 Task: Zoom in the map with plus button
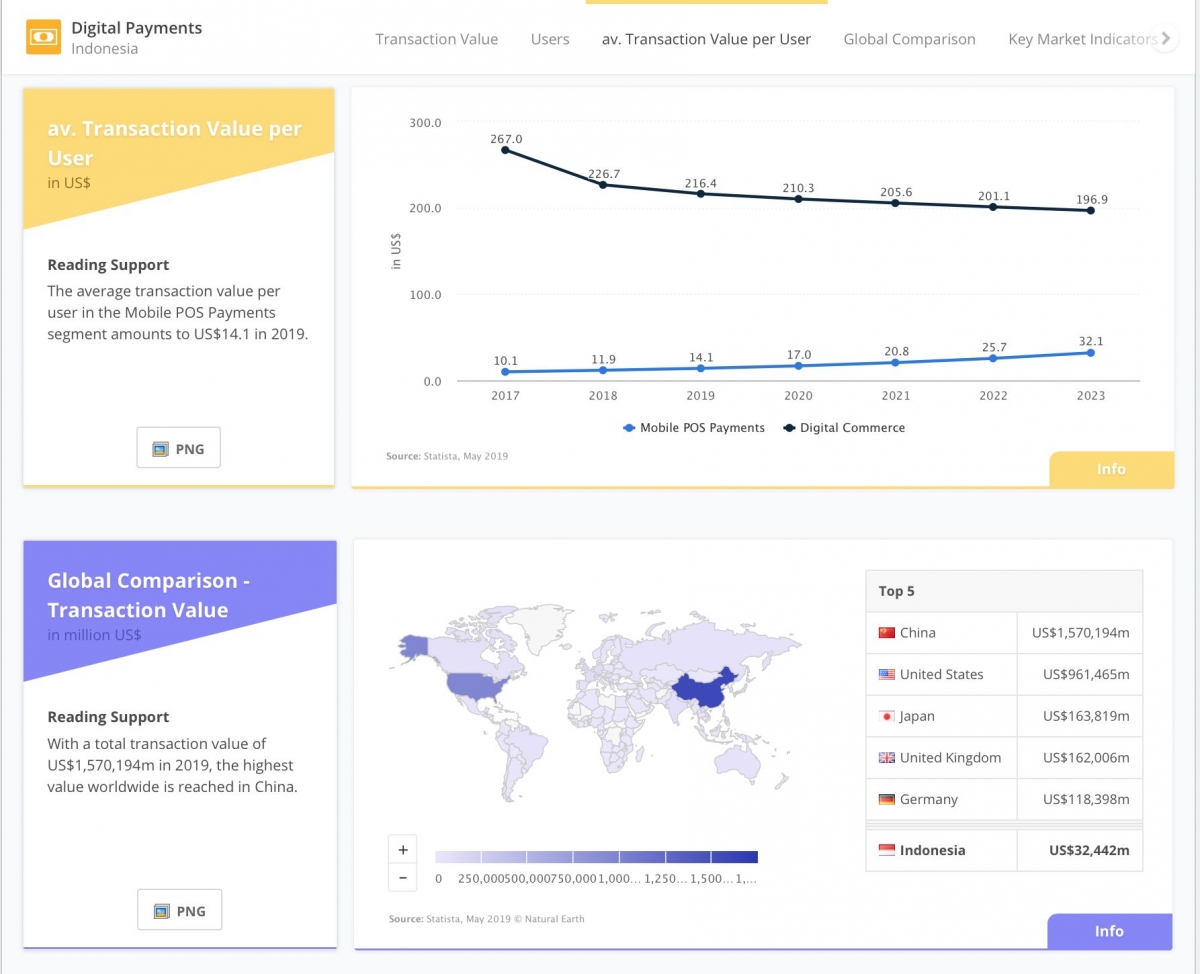click(402, 850)
